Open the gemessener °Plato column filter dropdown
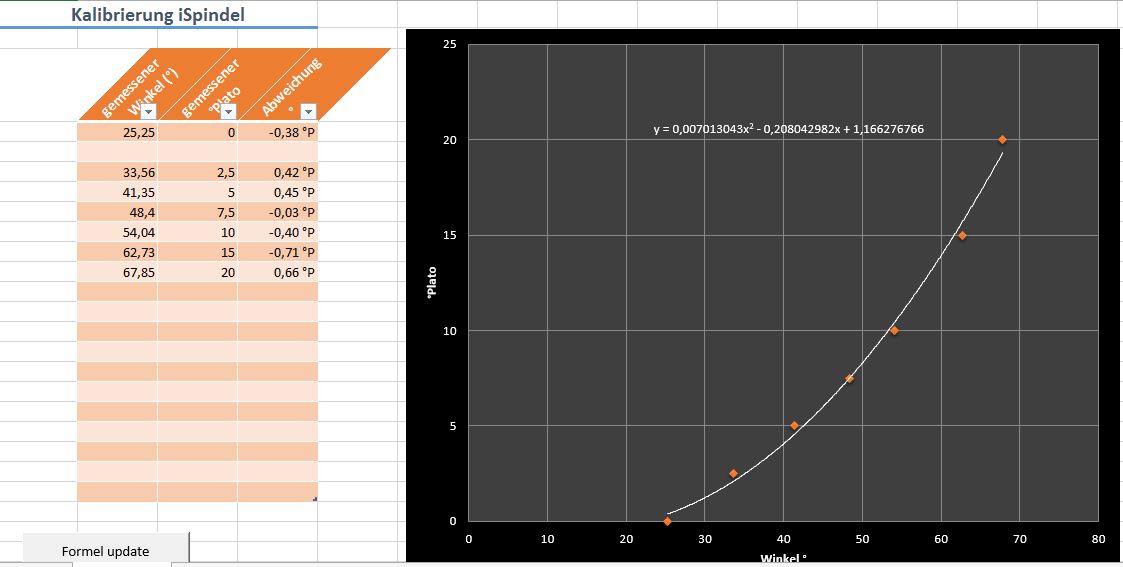 229,112
